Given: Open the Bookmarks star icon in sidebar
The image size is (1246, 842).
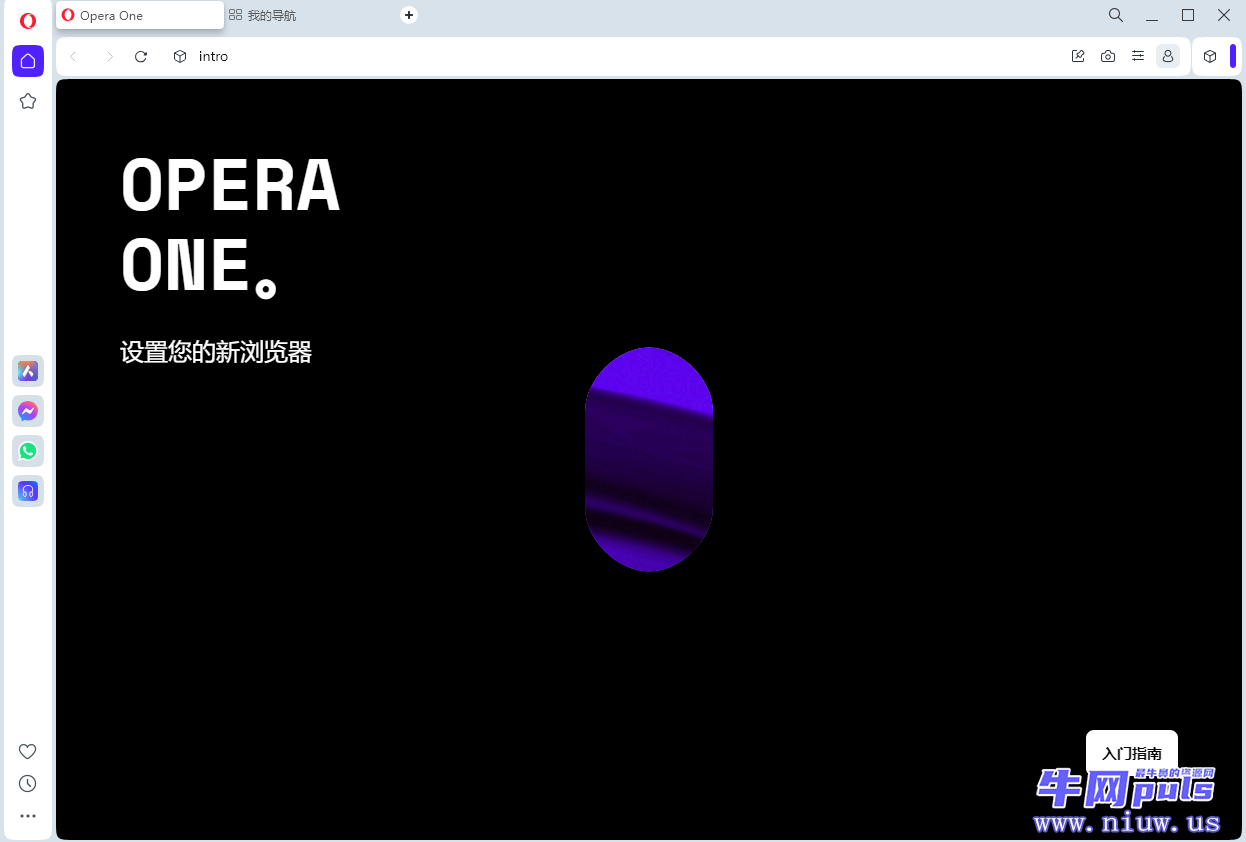Looking at the screenshot, I should tap(28, 101).
